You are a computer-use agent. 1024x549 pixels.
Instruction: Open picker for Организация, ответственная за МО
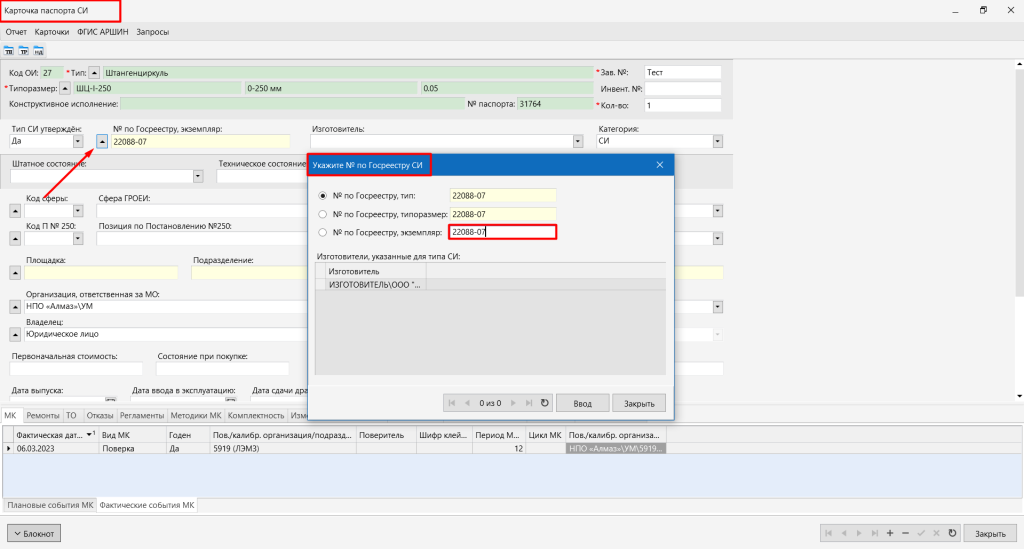(x=15, y=307)
